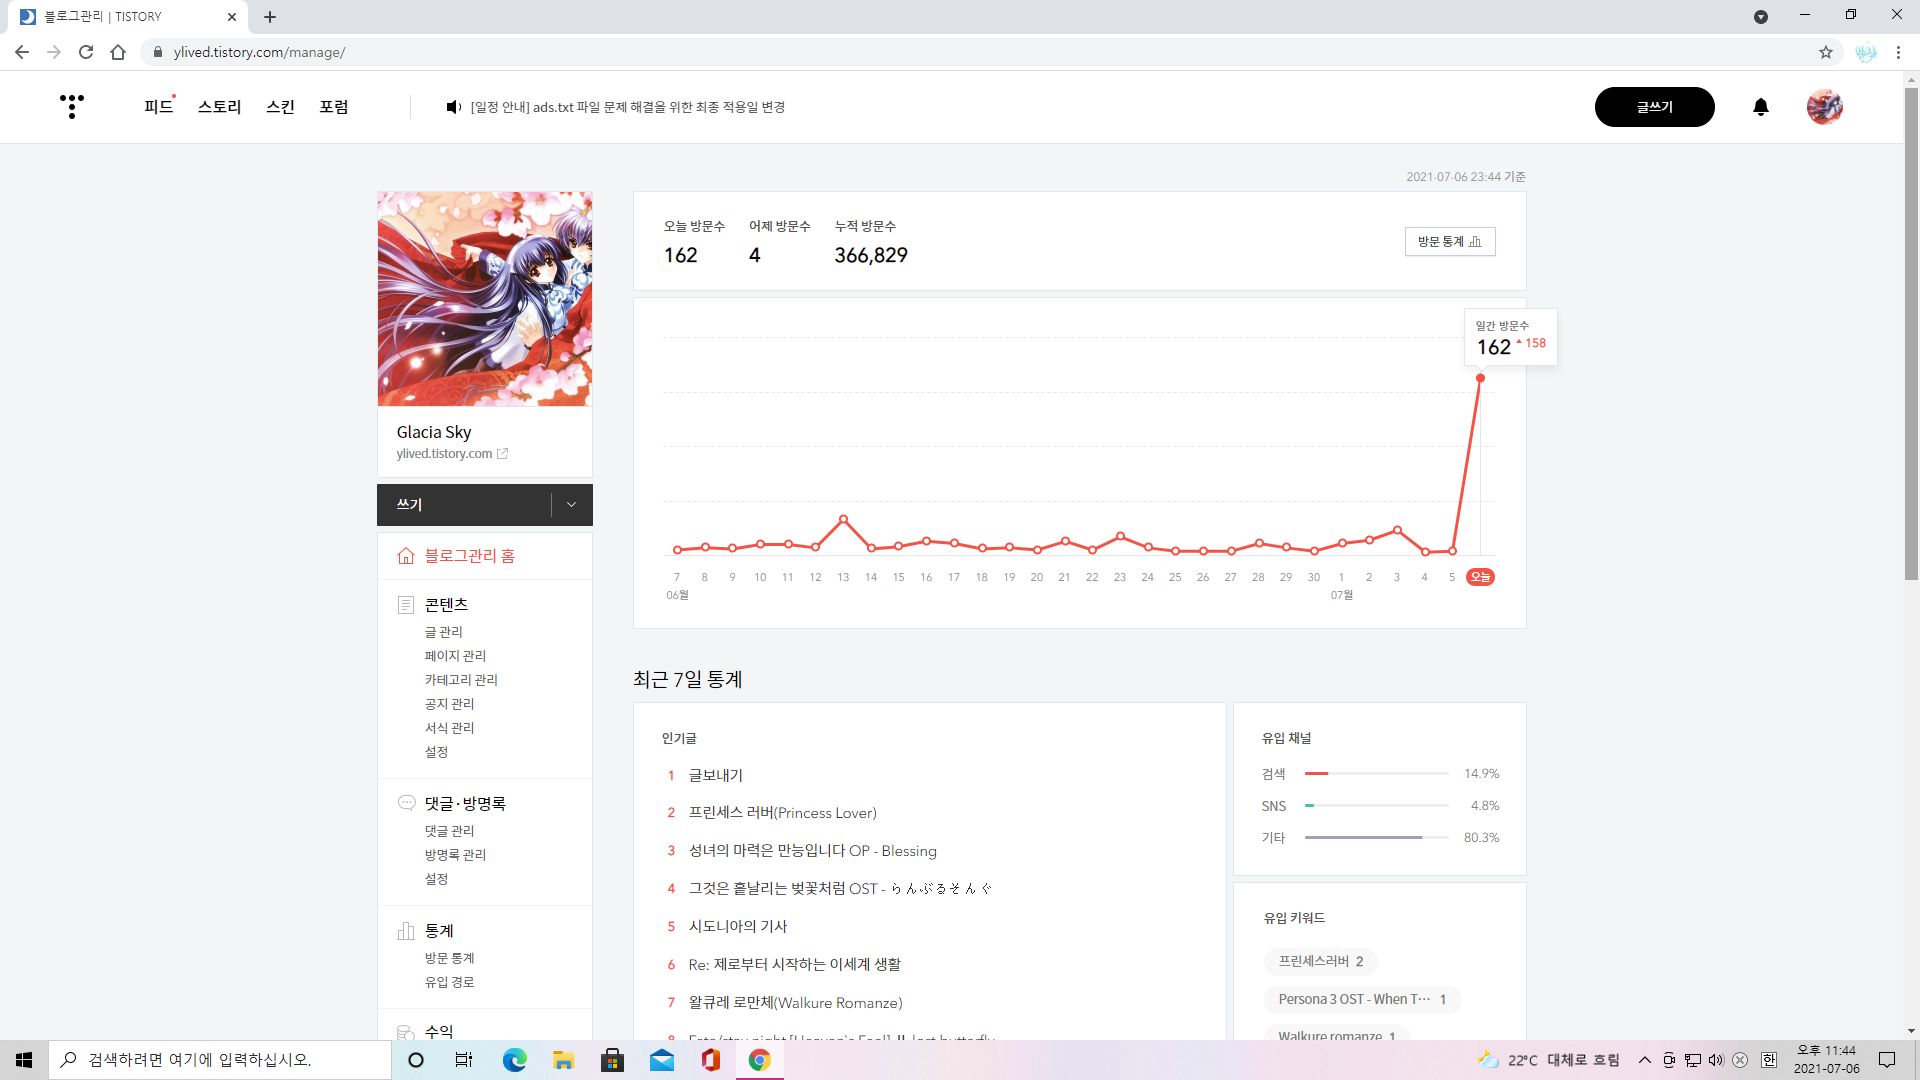Show hidden system tray icons chevron
The image size is (1920, 1080).
(1644, 1060)
